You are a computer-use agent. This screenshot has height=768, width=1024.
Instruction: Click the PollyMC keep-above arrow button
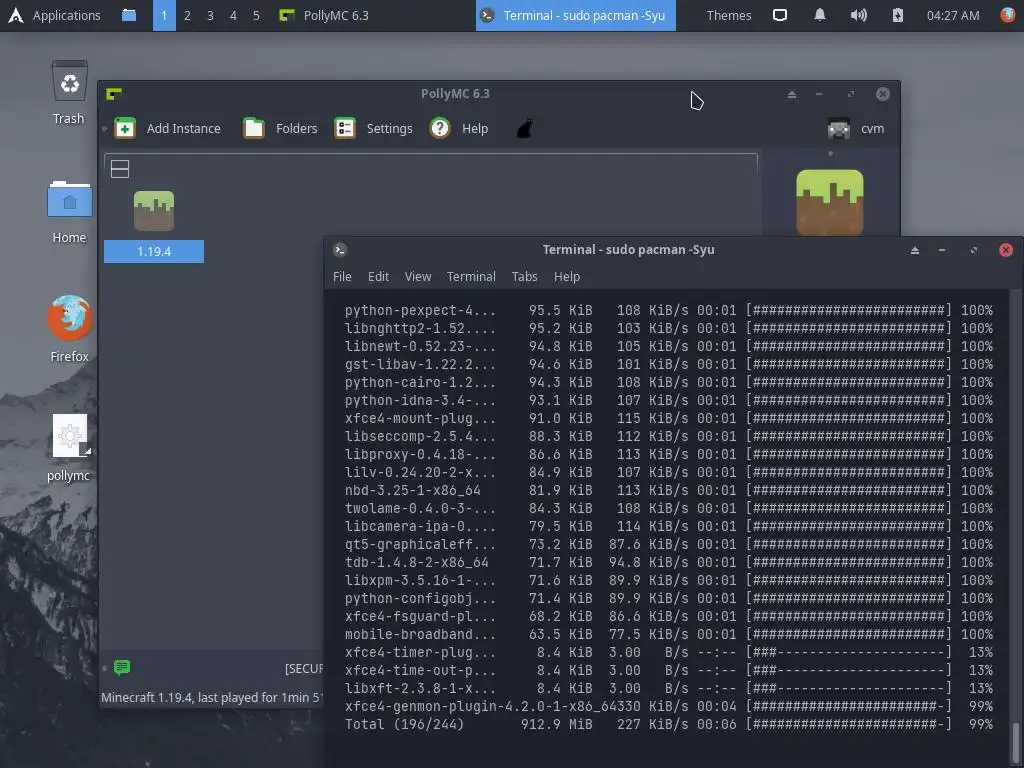(792, 94)
